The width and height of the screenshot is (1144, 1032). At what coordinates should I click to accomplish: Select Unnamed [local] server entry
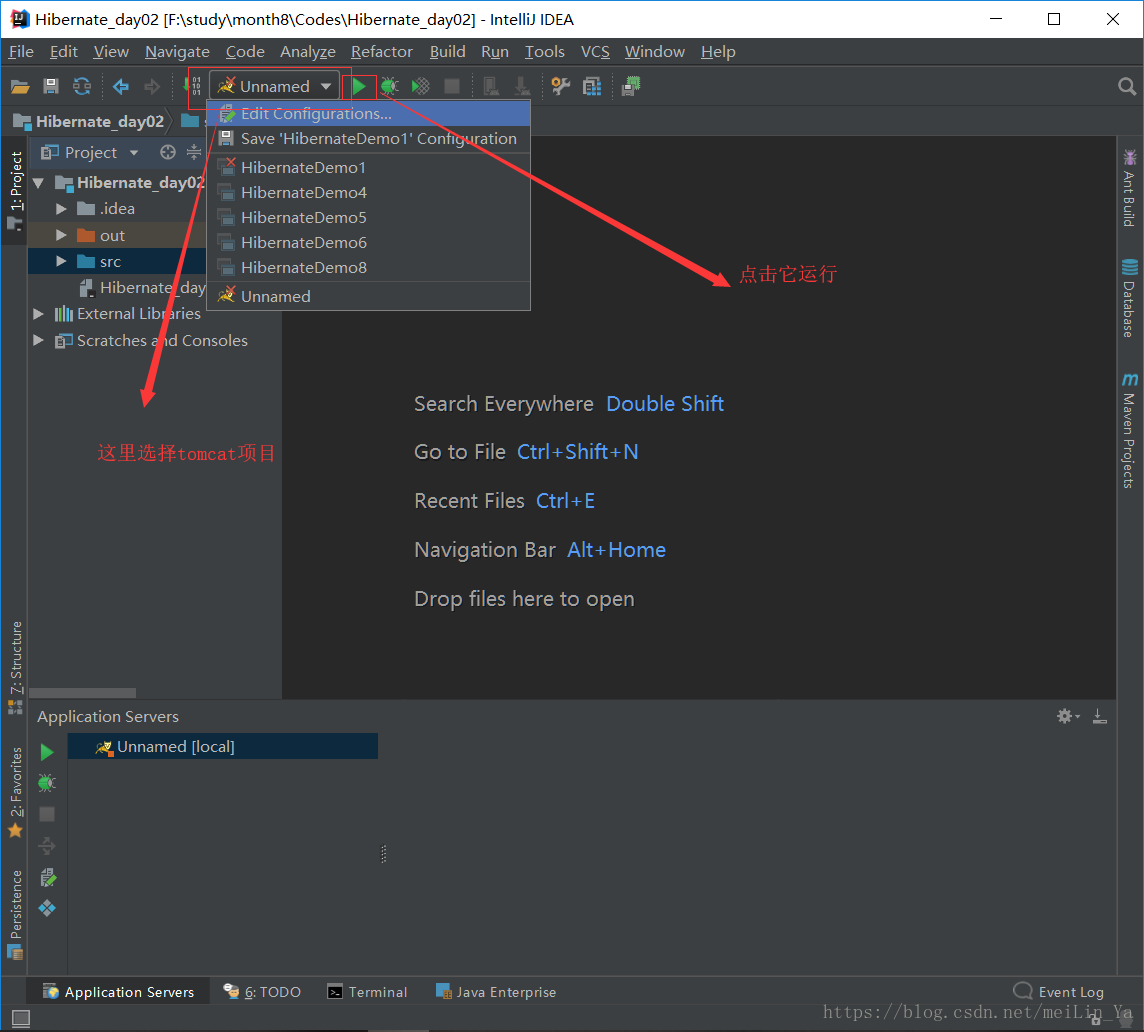[223, 747]
